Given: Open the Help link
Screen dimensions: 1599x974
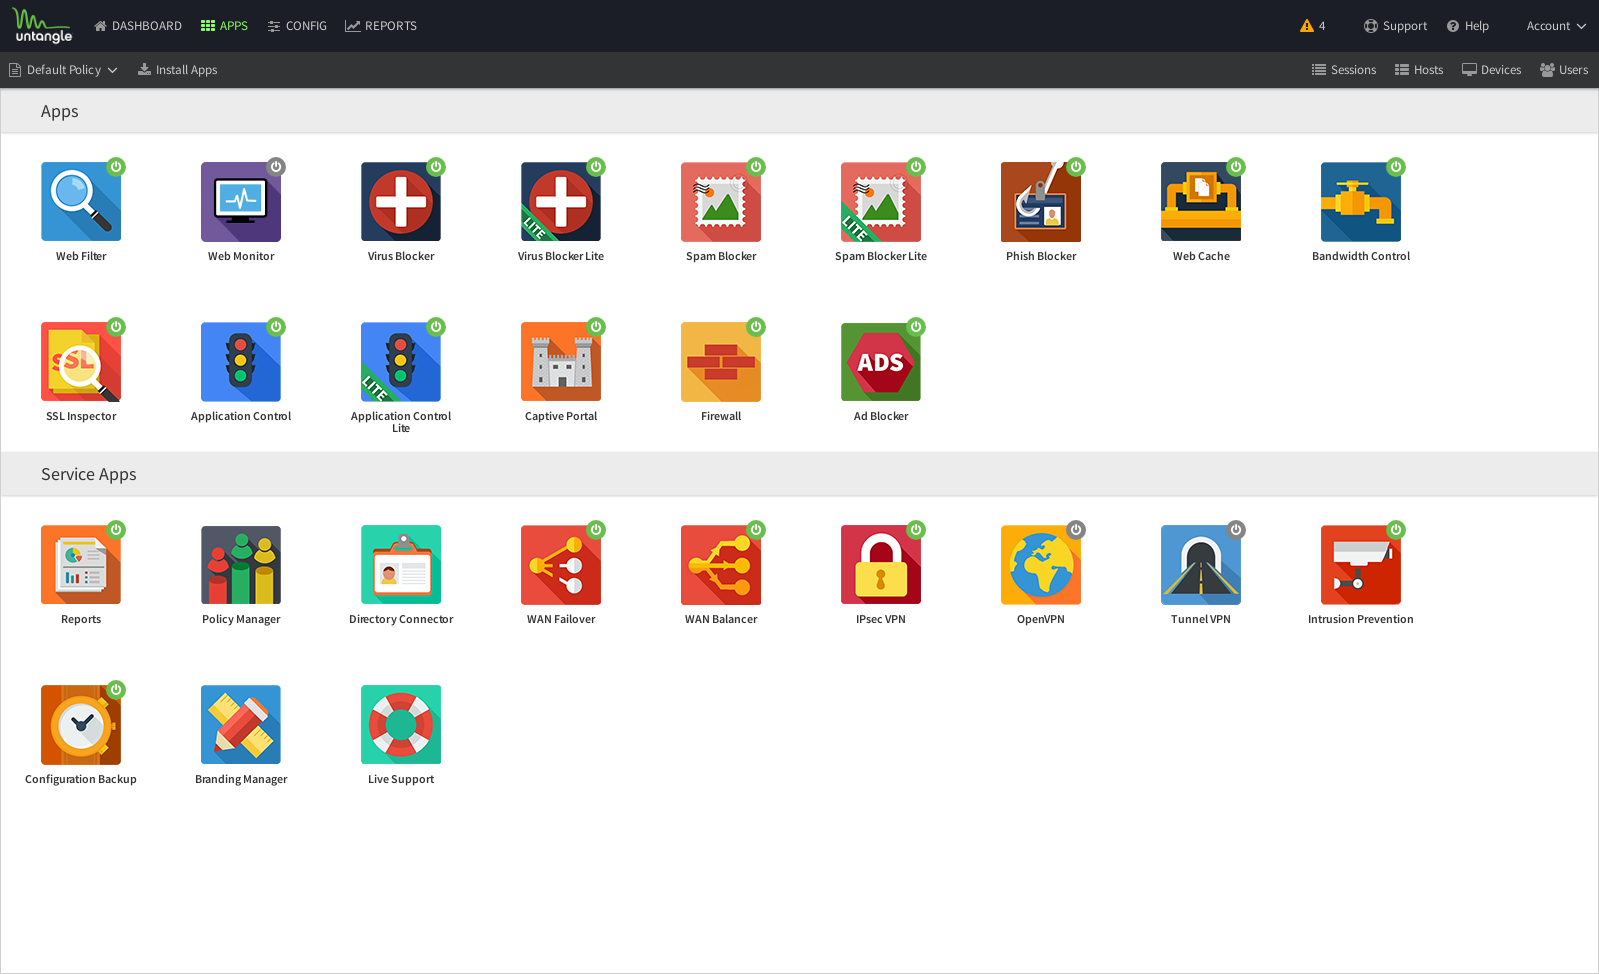Looking at the screenshot, I should (x=1468, y=26).
